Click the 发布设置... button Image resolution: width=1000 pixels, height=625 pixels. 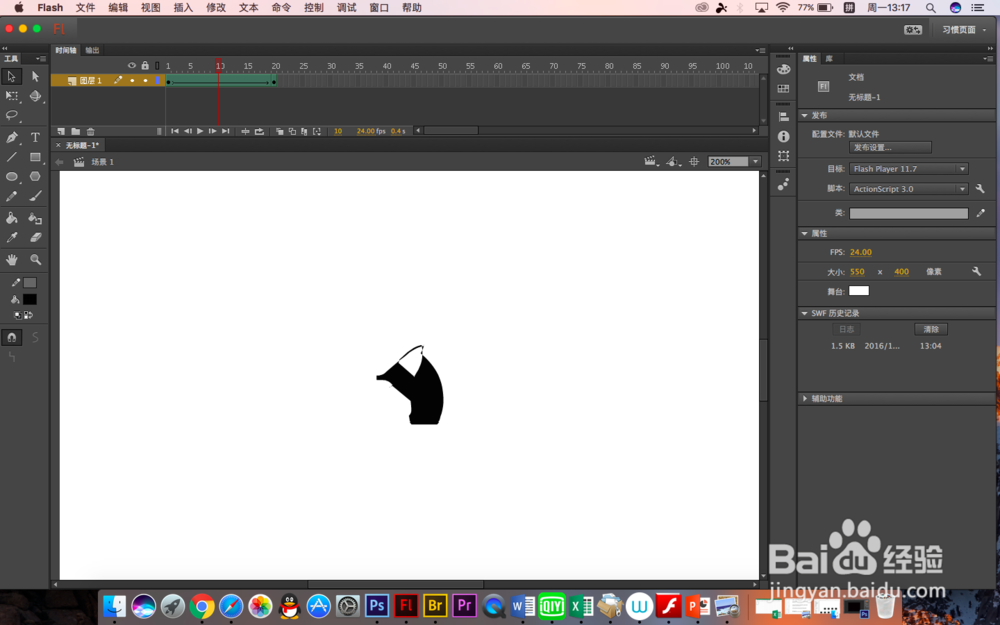pos(890,147)
